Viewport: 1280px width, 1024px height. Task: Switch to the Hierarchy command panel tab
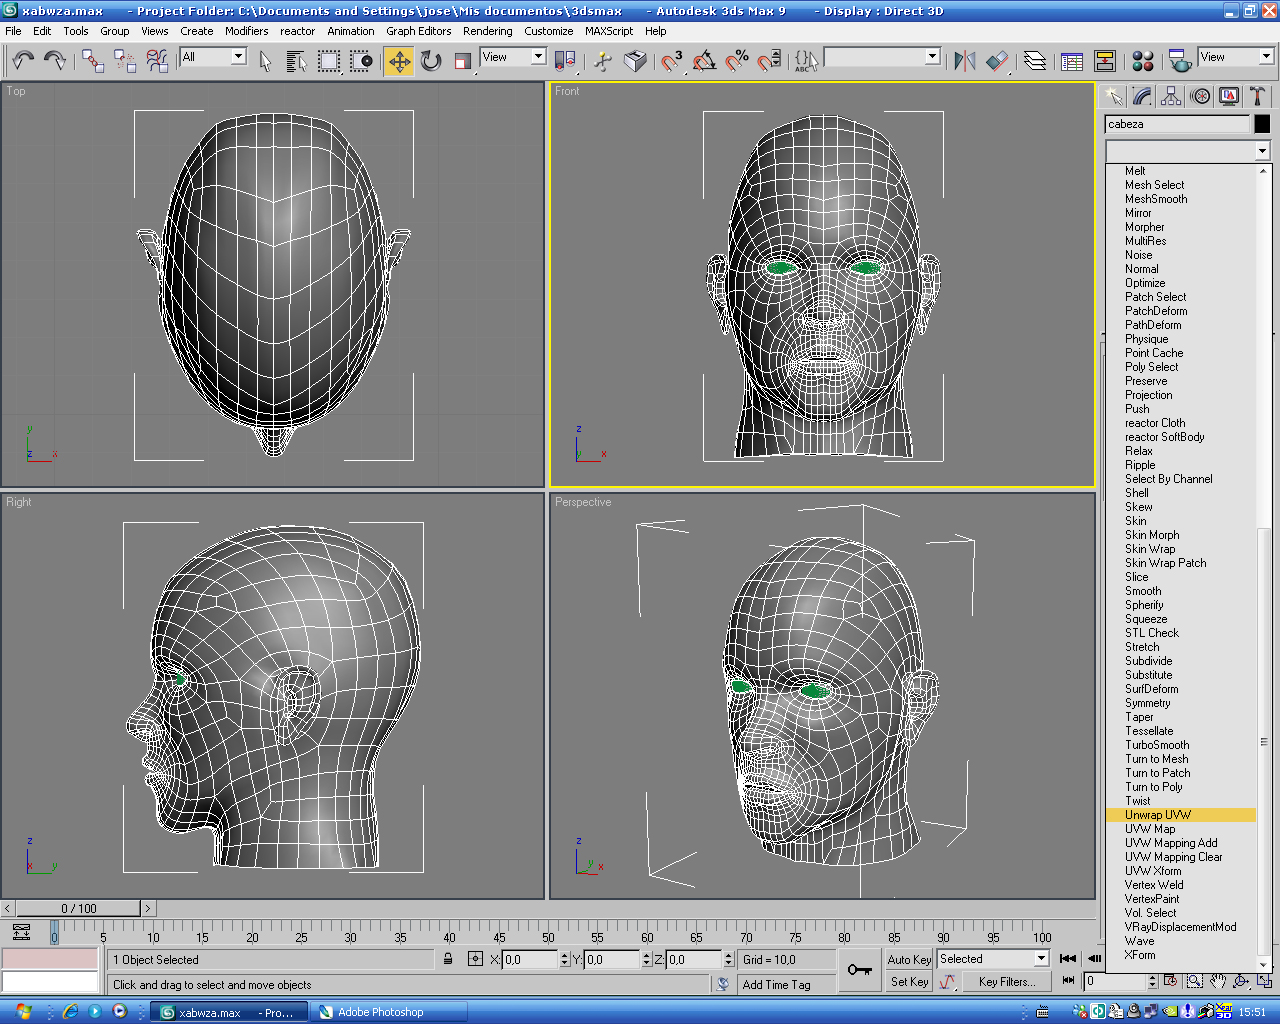pos(1171,96)
